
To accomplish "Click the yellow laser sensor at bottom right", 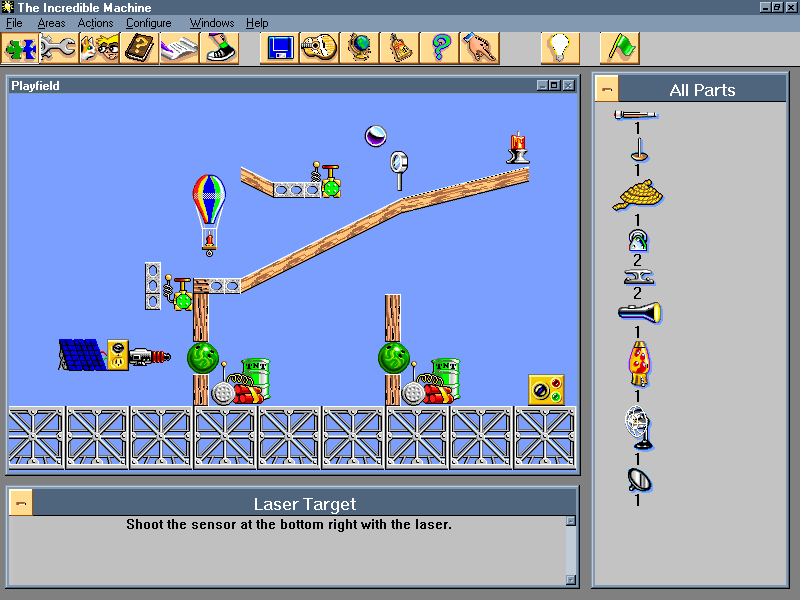I will coord(546,390).
